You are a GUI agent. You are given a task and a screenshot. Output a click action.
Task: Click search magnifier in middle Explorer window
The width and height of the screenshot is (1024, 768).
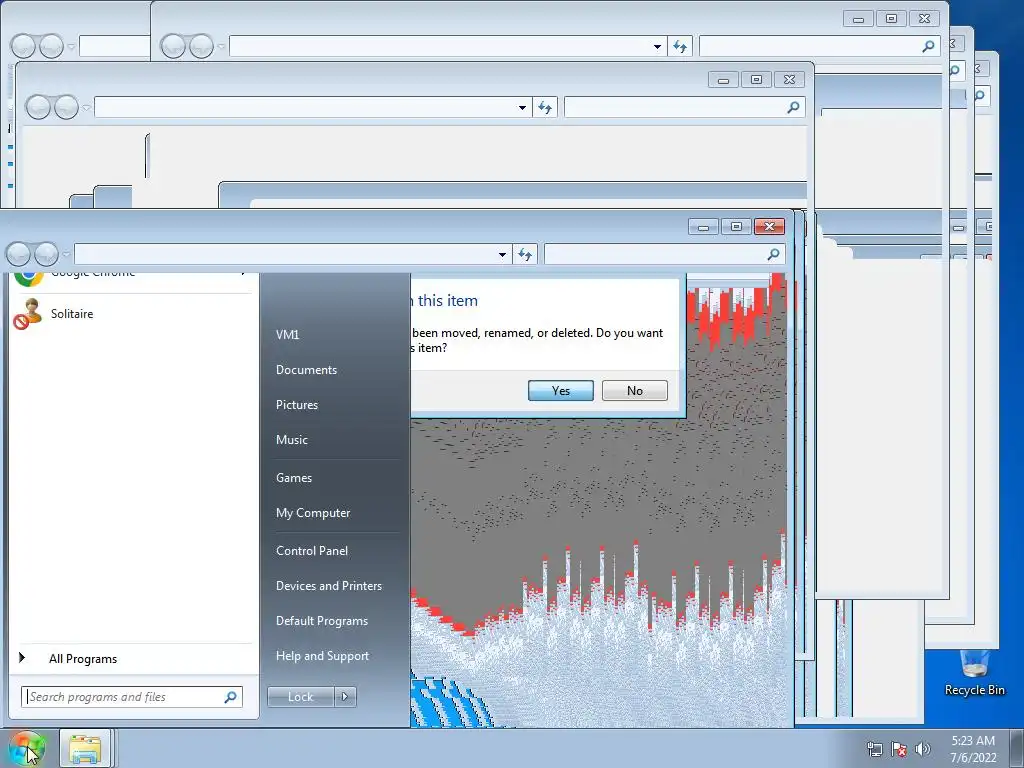click(793, 107)
